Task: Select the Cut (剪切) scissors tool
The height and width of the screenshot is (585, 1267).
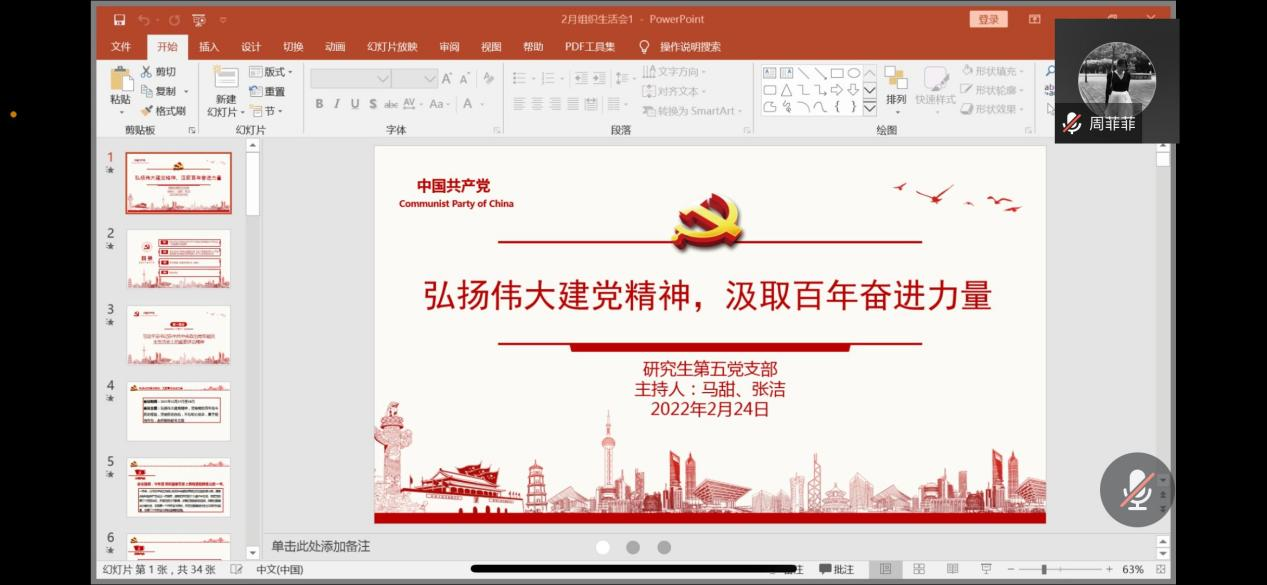Action: click(158, 72)
